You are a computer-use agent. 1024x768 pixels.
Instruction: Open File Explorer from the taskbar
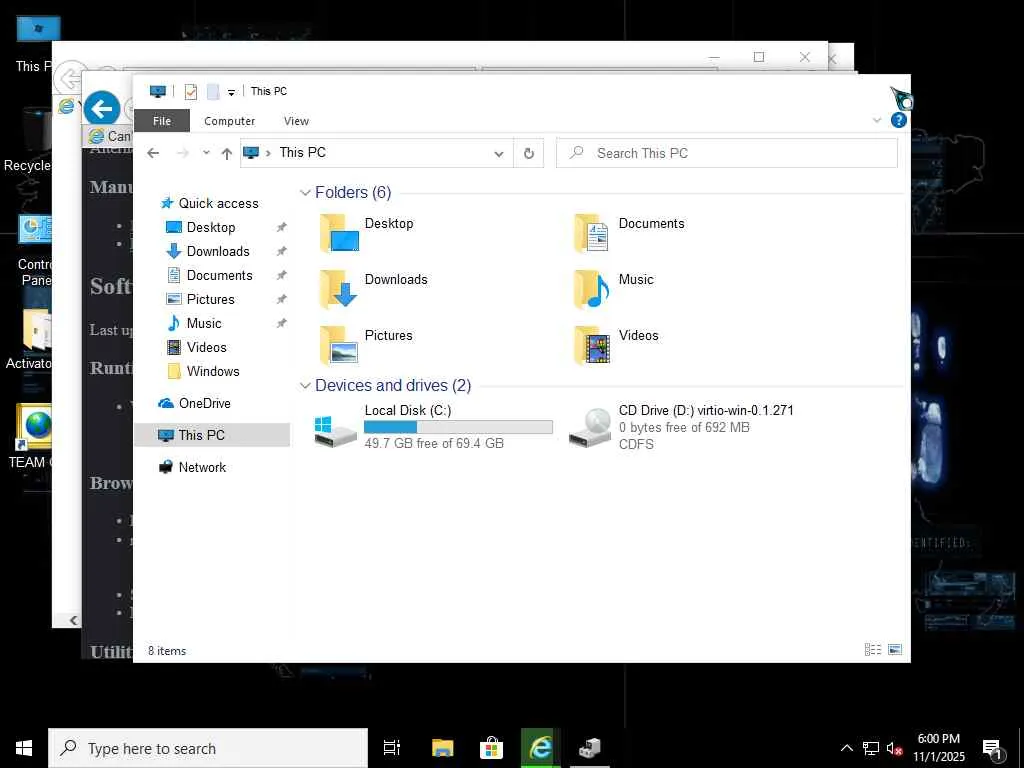442,748
